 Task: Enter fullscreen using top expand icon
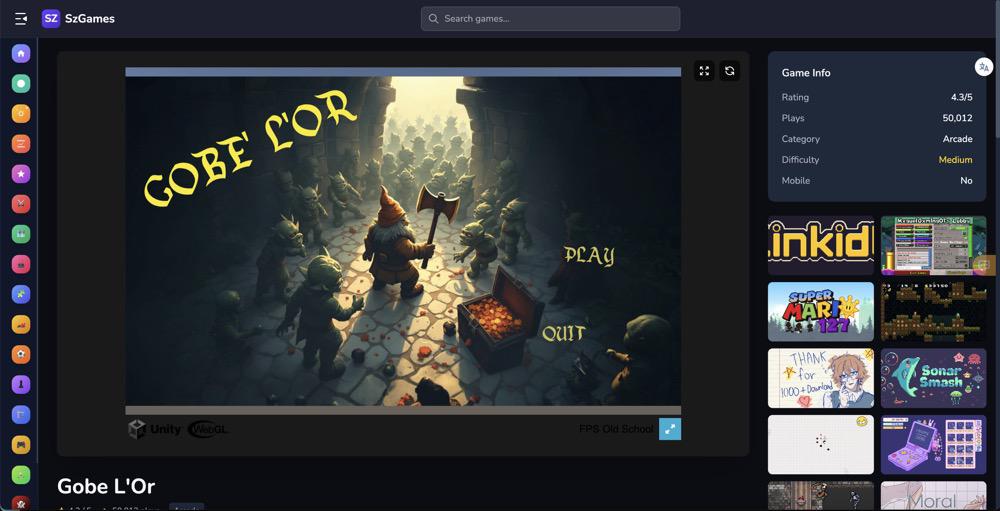704,71
